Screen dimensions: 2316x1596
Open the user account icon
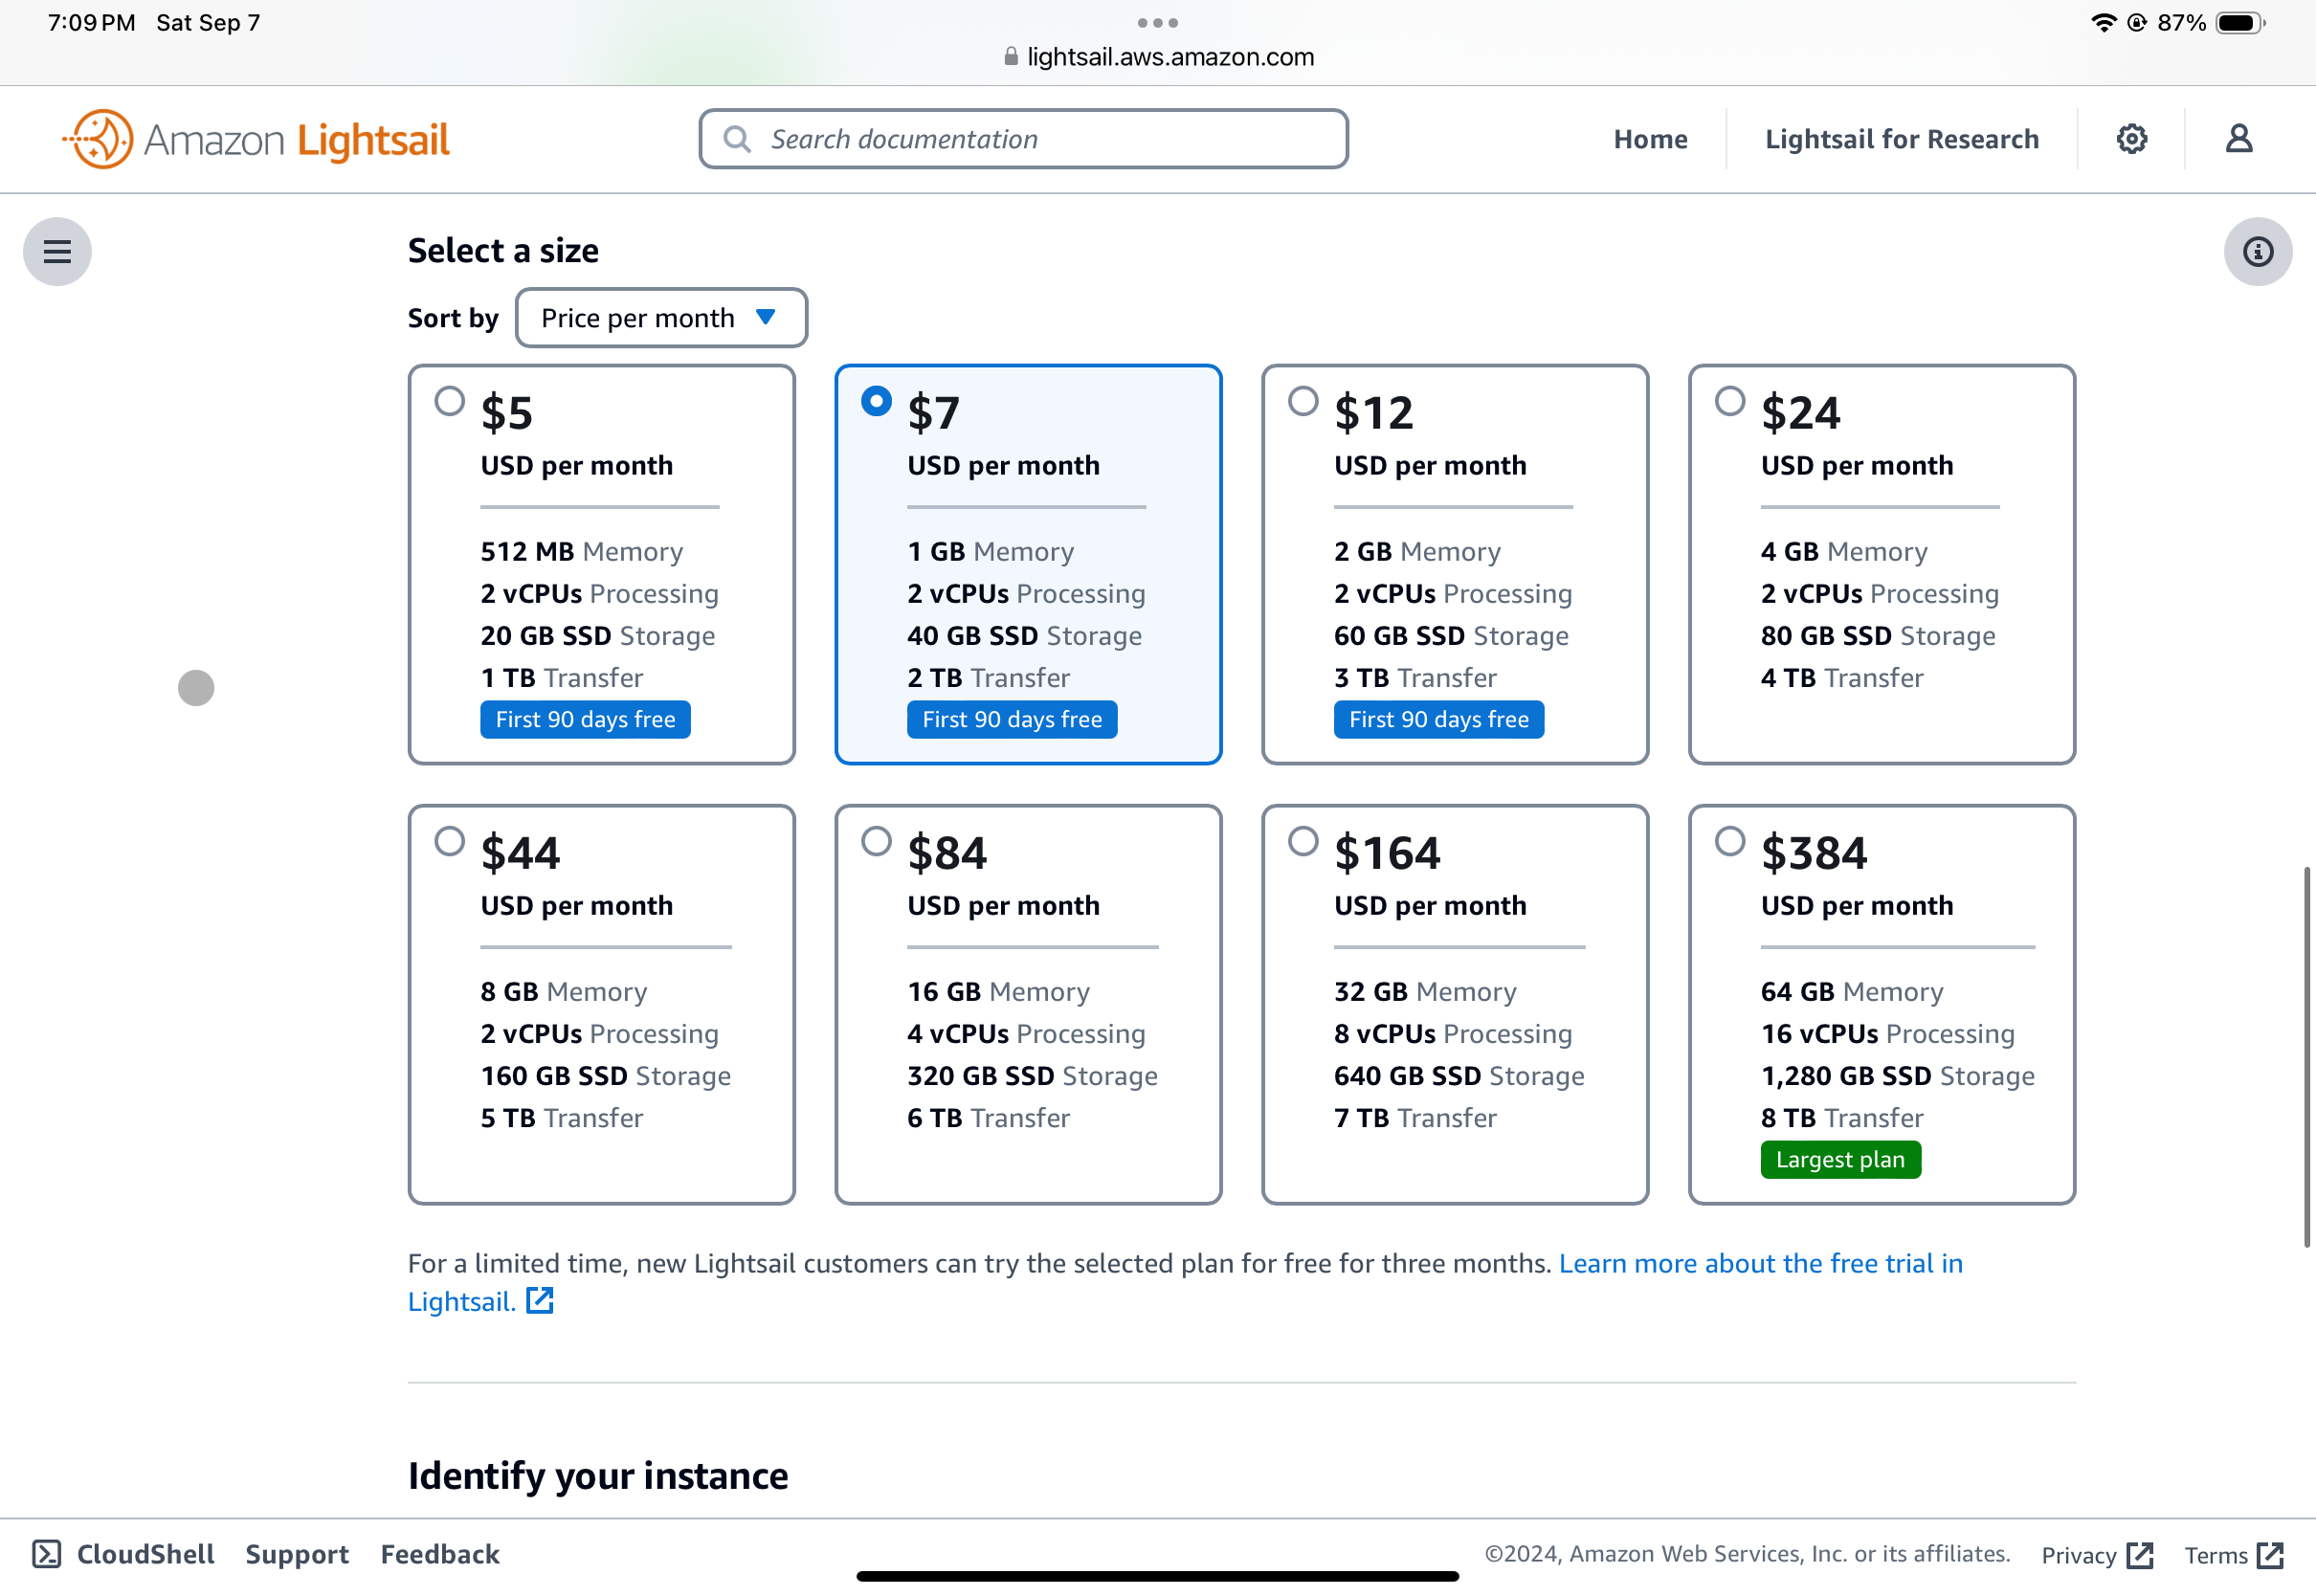point(2238,139)
